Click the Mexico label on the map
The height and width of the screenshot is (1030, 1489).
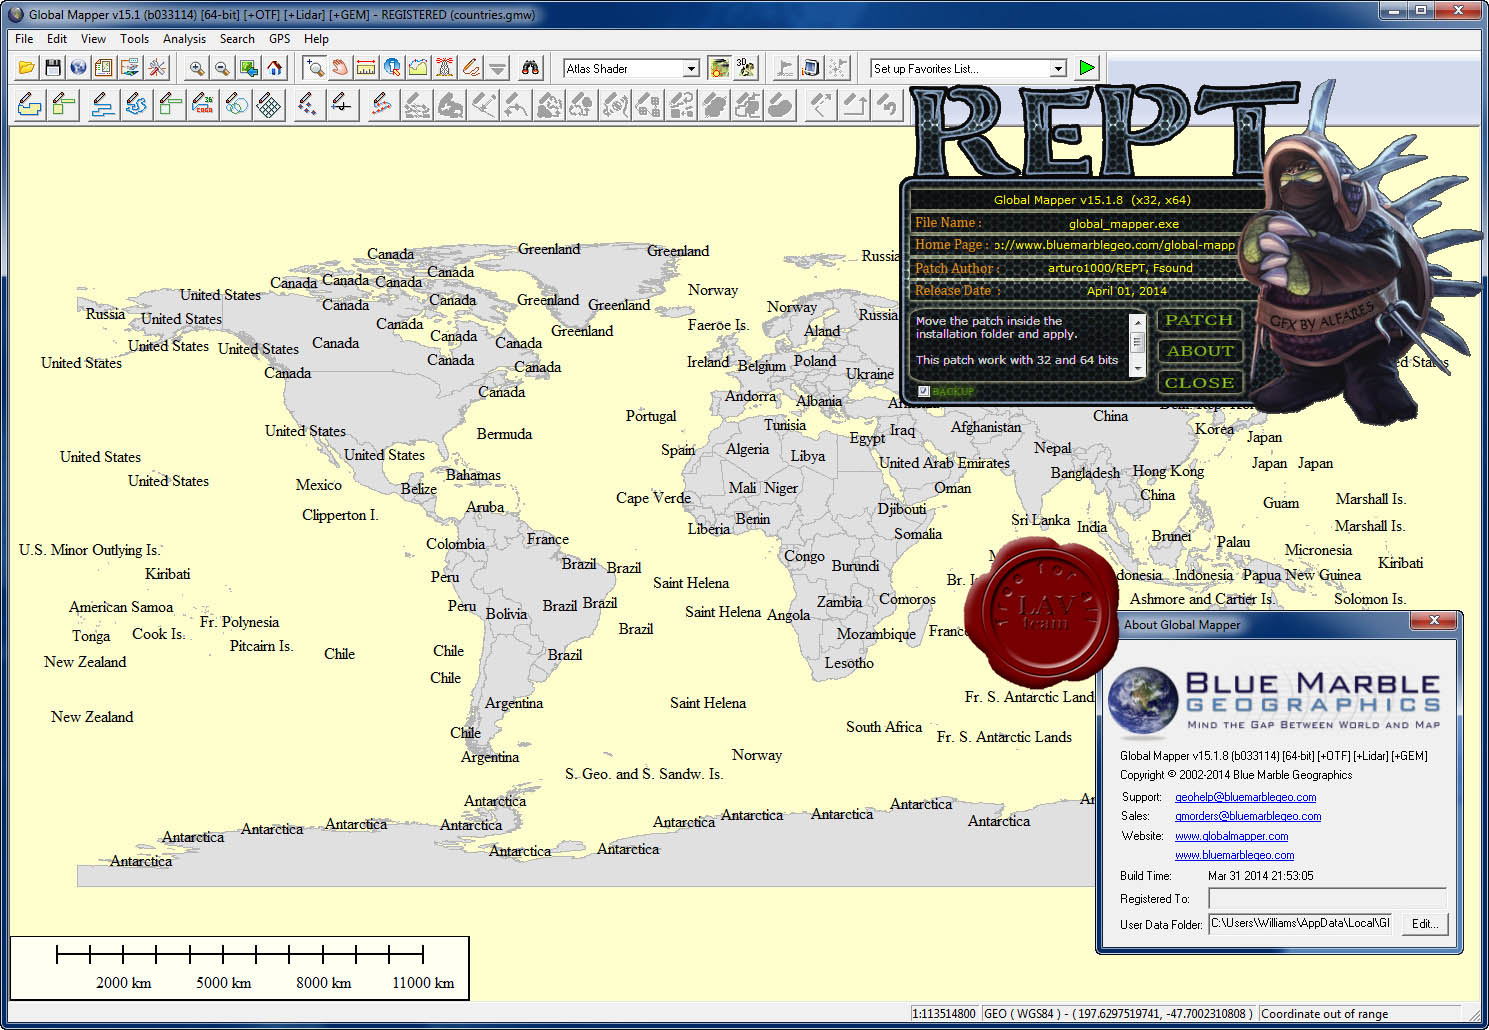318,484
